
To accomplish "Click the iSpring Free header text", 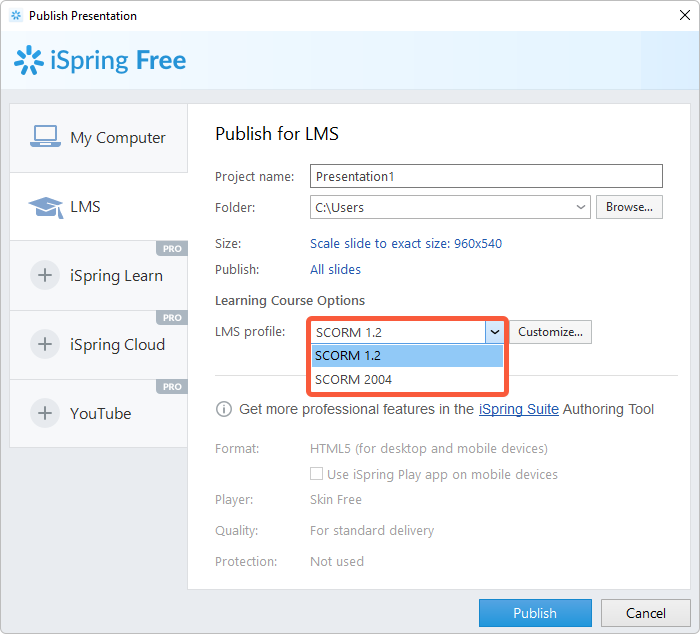I will click(x=118, y=61).
